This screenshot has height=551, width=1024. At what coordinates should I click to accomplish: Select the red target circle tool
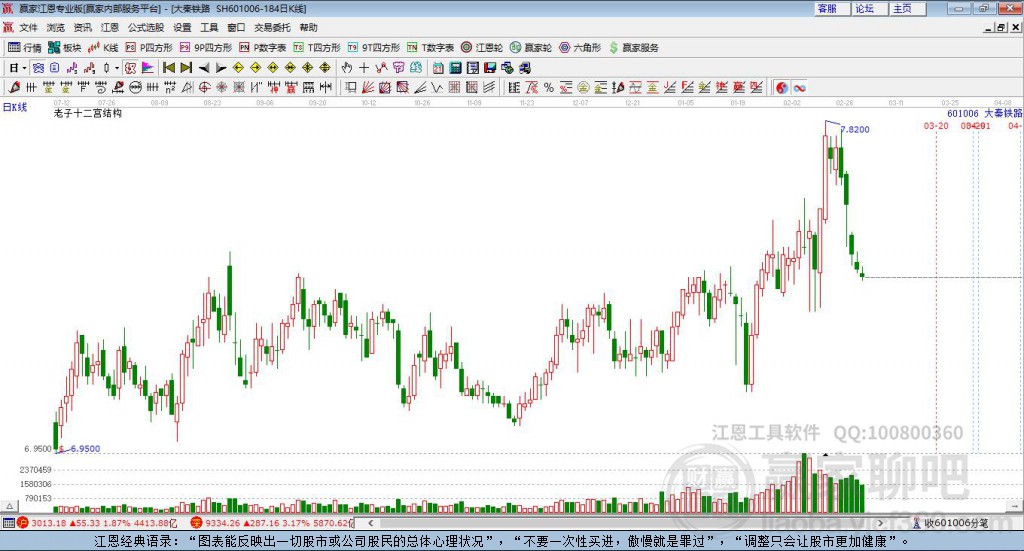pos(204,87)
